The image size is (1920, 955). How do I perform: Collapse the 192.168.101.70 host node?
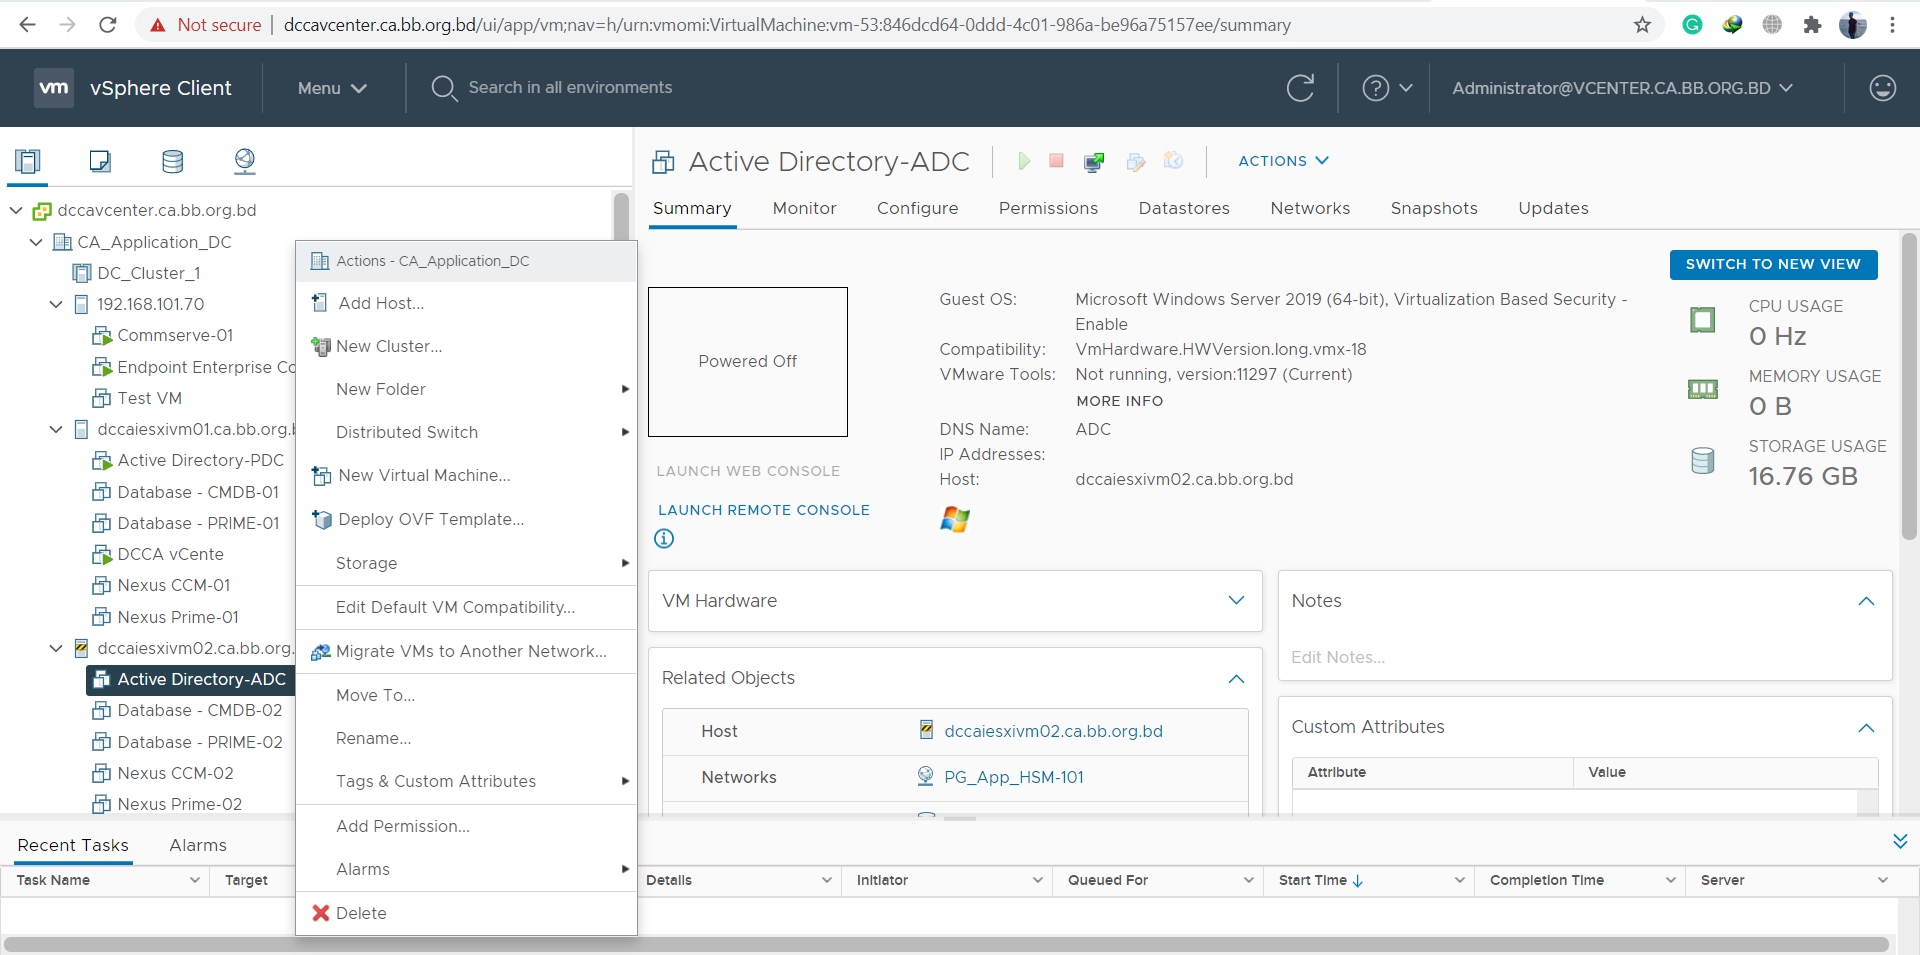coord(56,304)
